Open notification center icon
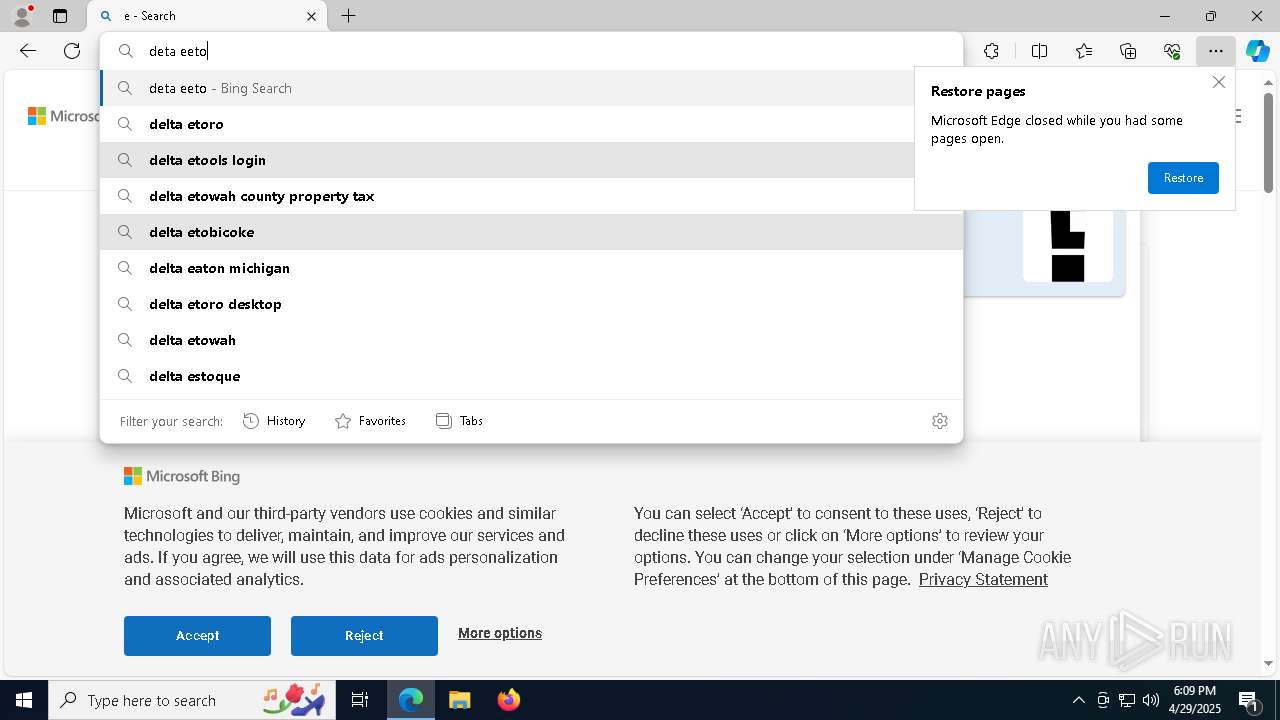This screenshot has height=720, width=1280. click(x=1248, y=700)
